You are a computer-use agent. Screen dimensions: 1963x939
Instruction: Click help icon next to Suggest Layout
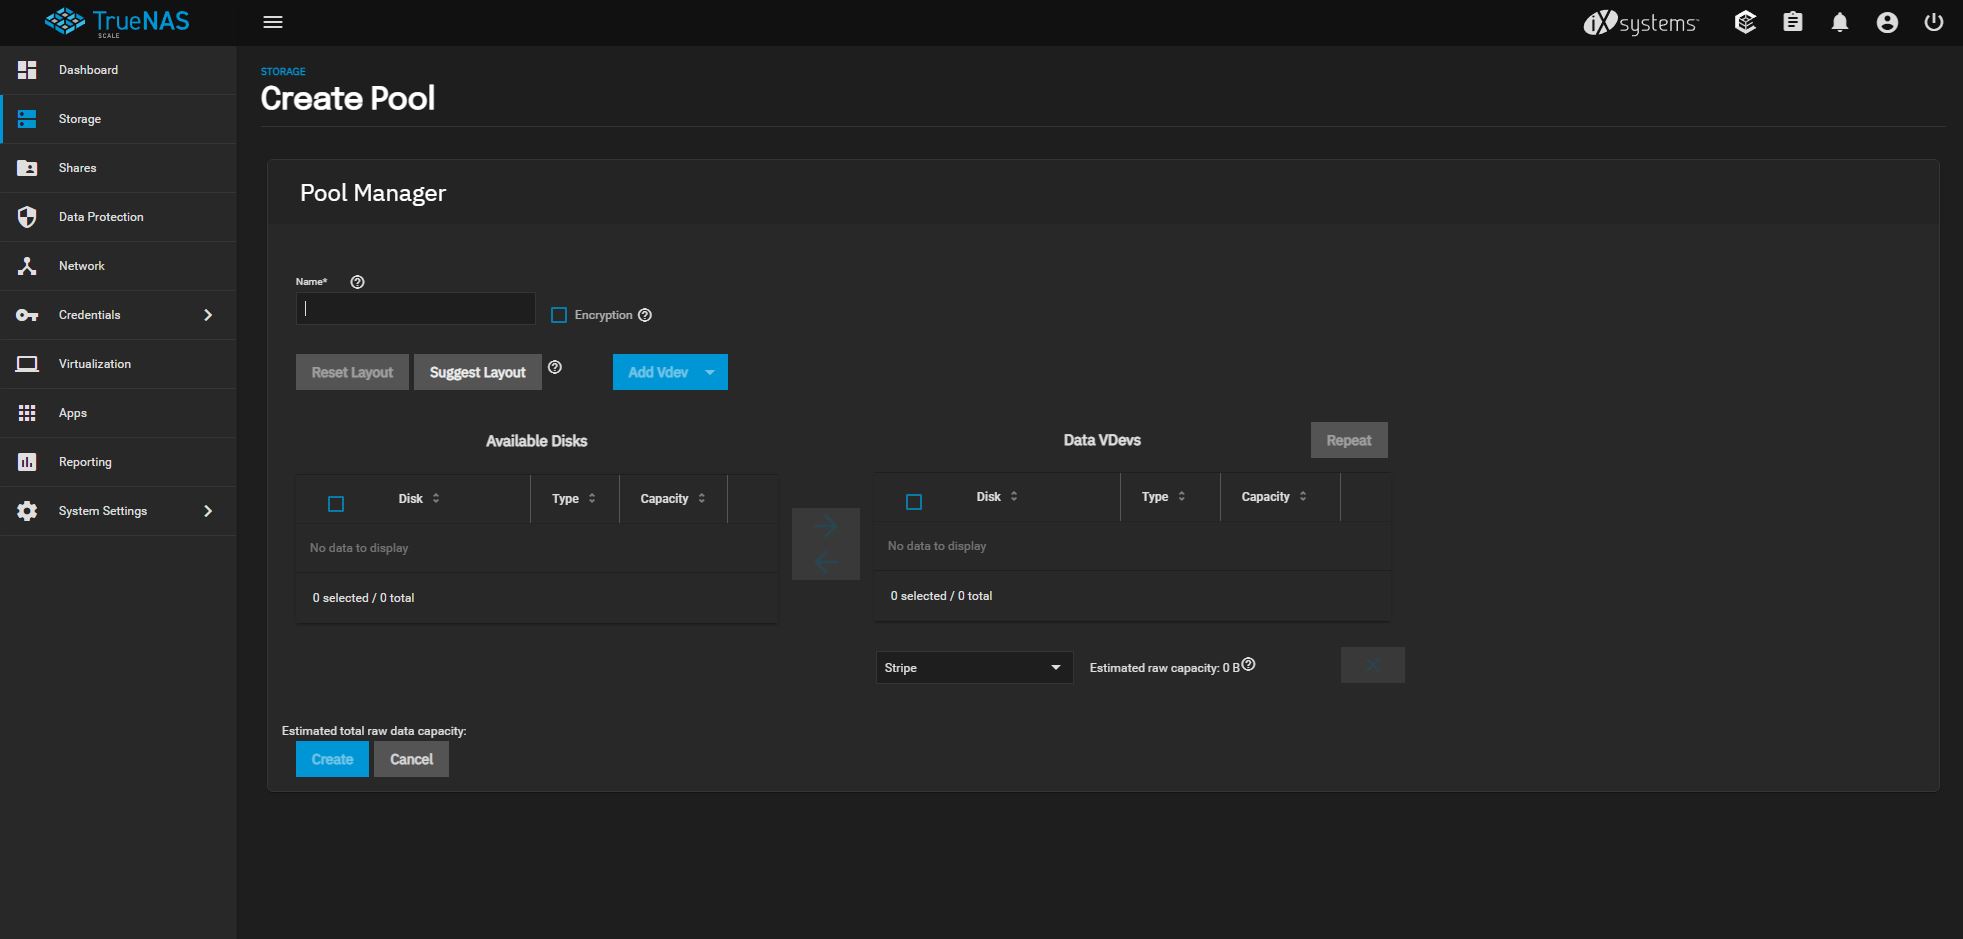(555, 367)
